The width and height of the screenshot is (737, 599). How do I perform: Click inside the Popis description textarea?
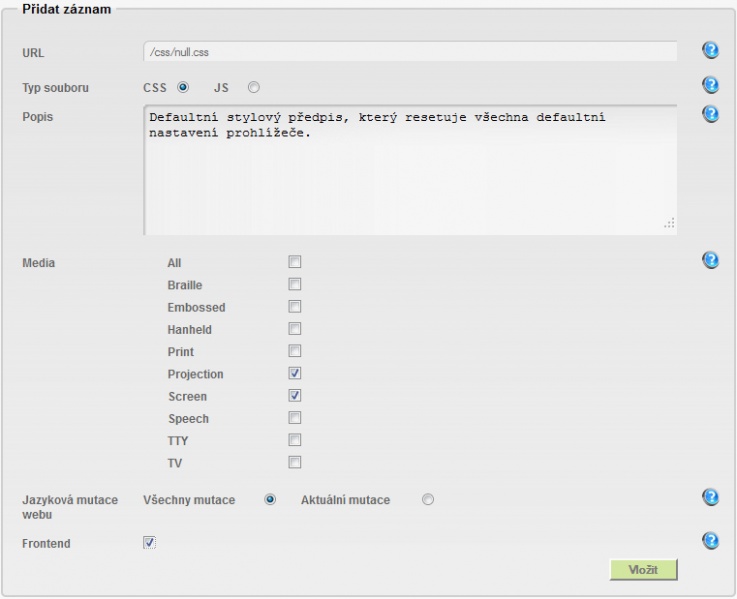pos(410,170)
